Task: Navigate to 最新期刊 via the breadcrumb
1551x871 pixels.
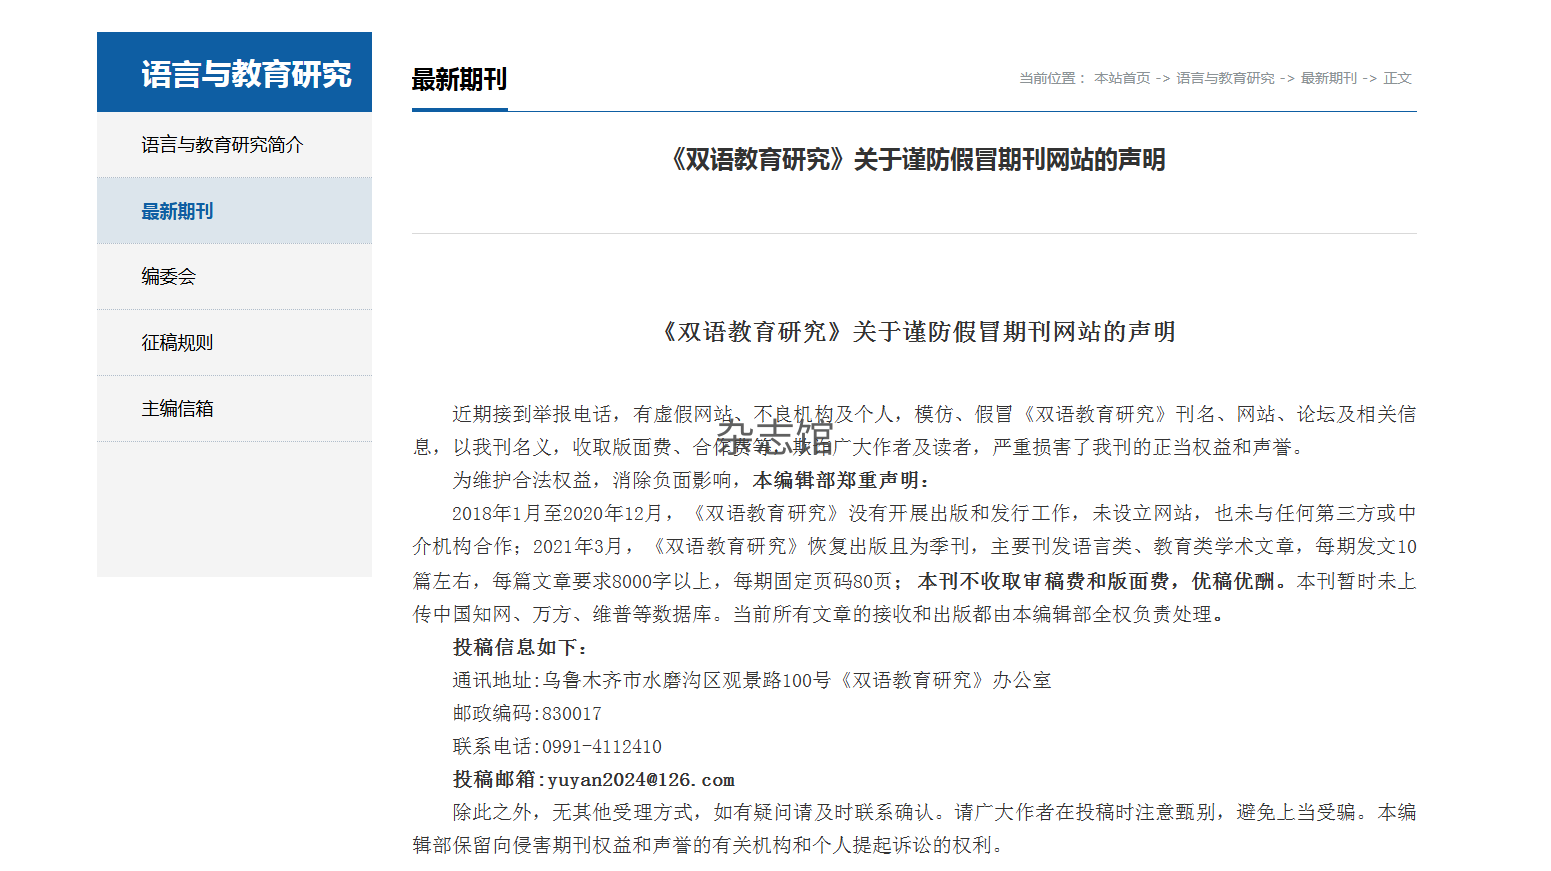Action: coord(1328,78)
